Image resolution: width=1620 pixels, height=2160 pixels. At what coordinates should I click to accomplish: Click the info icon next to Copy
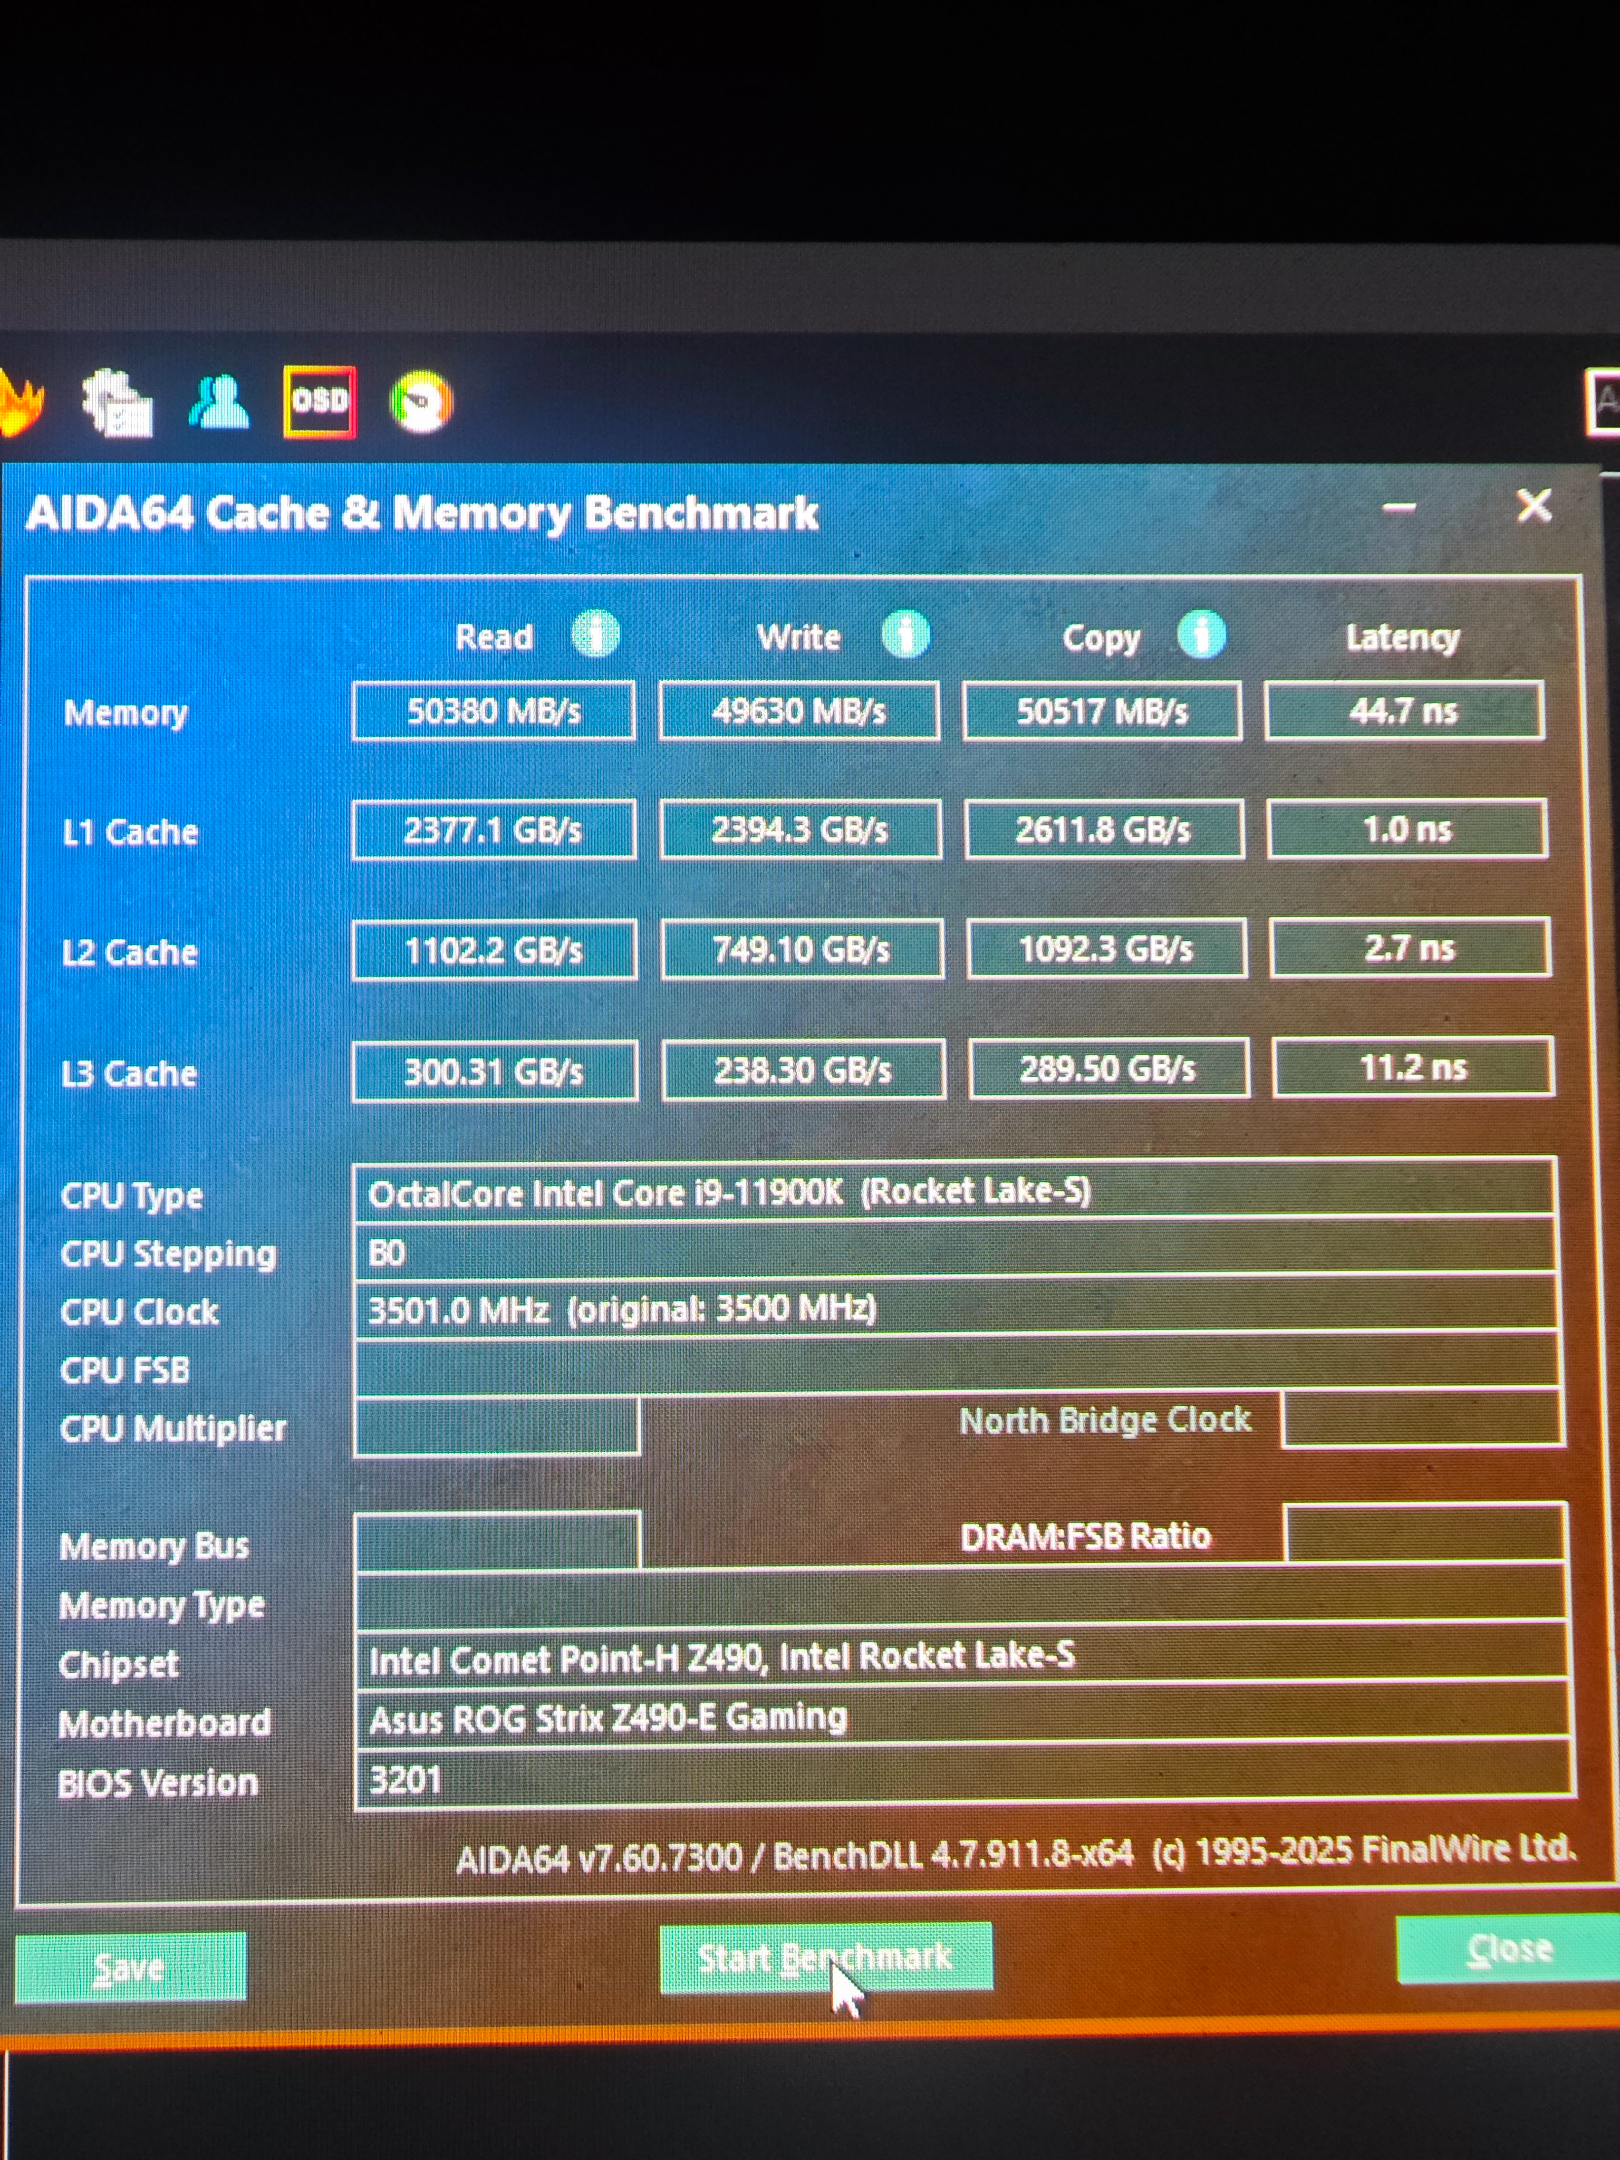(1202, 634)
